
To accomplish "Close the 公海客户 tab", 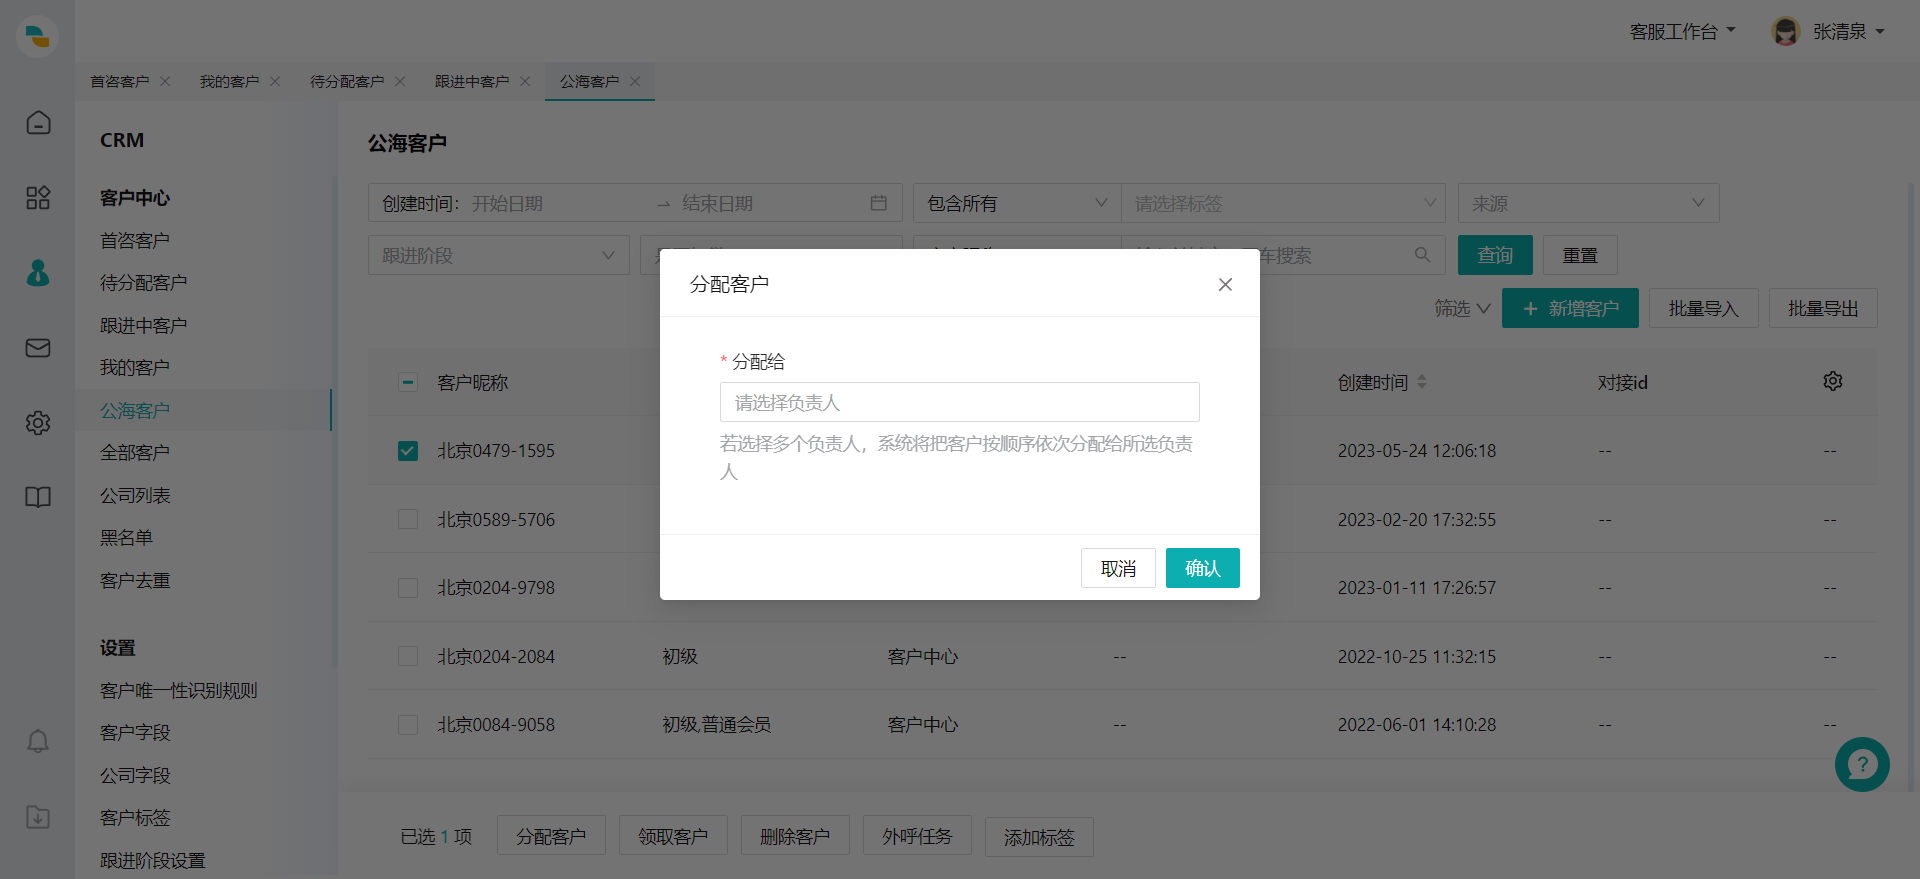I will (635, 81).
